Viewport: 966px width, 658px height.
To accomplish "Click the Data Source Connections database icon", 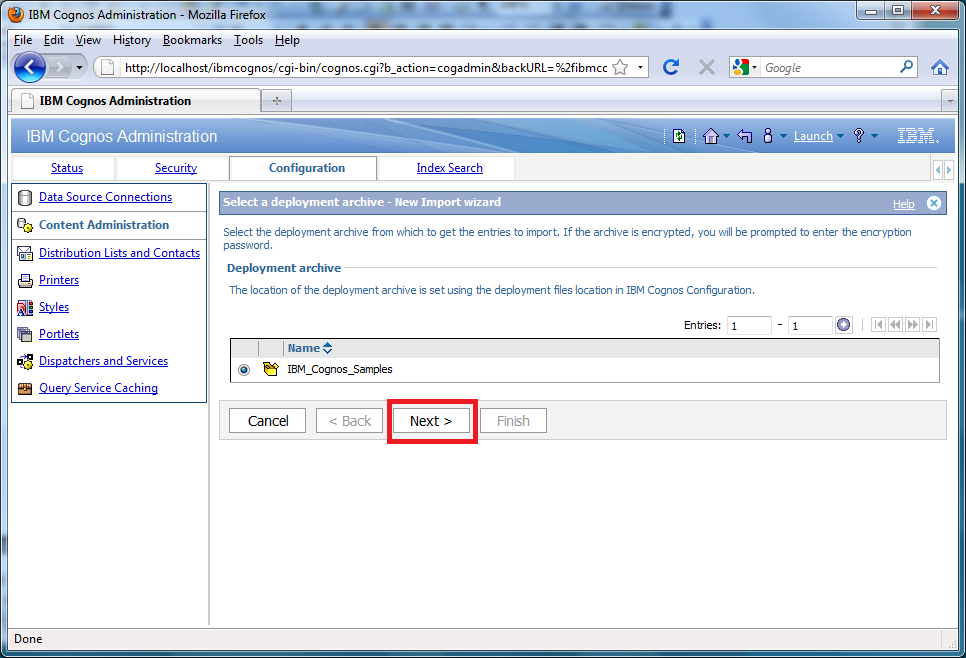I will 25,197.
